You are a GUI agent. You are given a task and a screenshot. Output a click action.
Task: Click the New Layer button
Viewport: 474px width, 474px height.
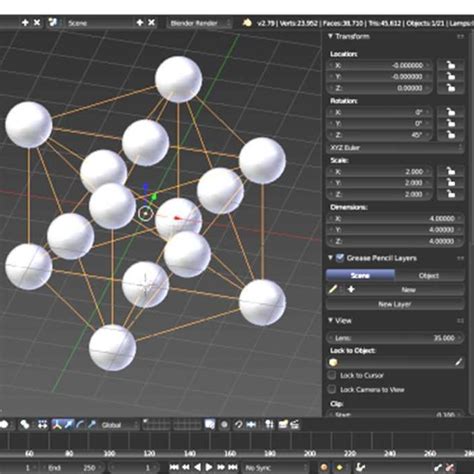click(395, 304)
